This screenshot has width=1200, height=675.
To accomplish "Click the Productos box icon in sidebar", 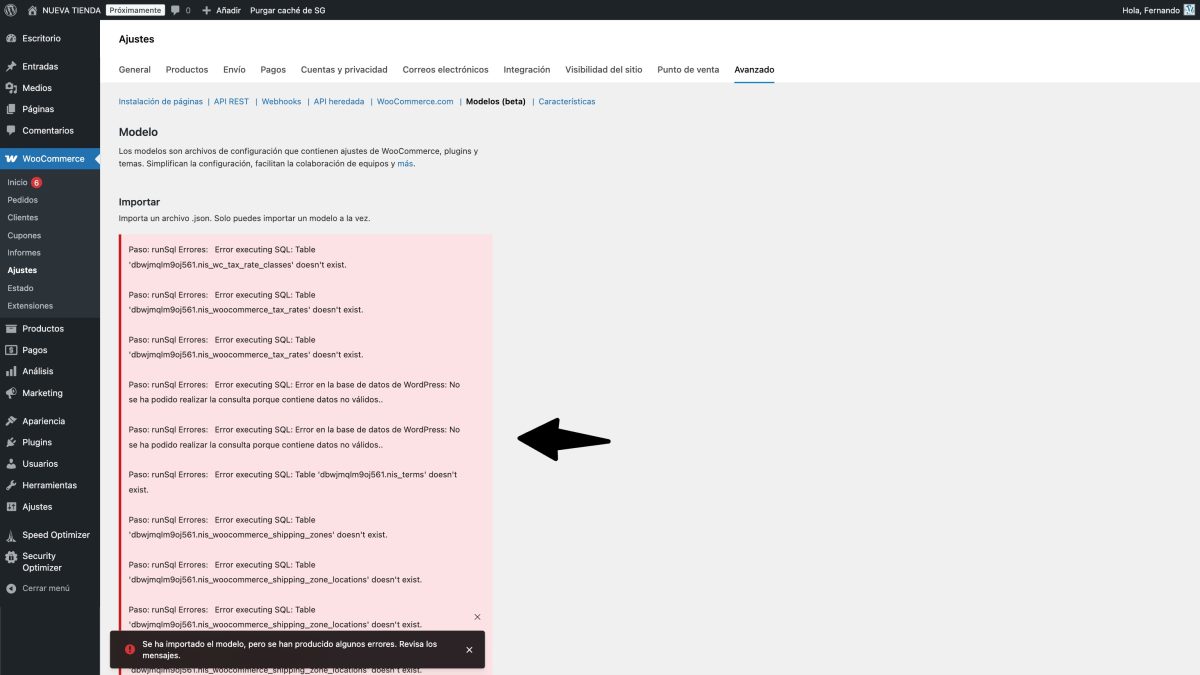I will point(11,329).
